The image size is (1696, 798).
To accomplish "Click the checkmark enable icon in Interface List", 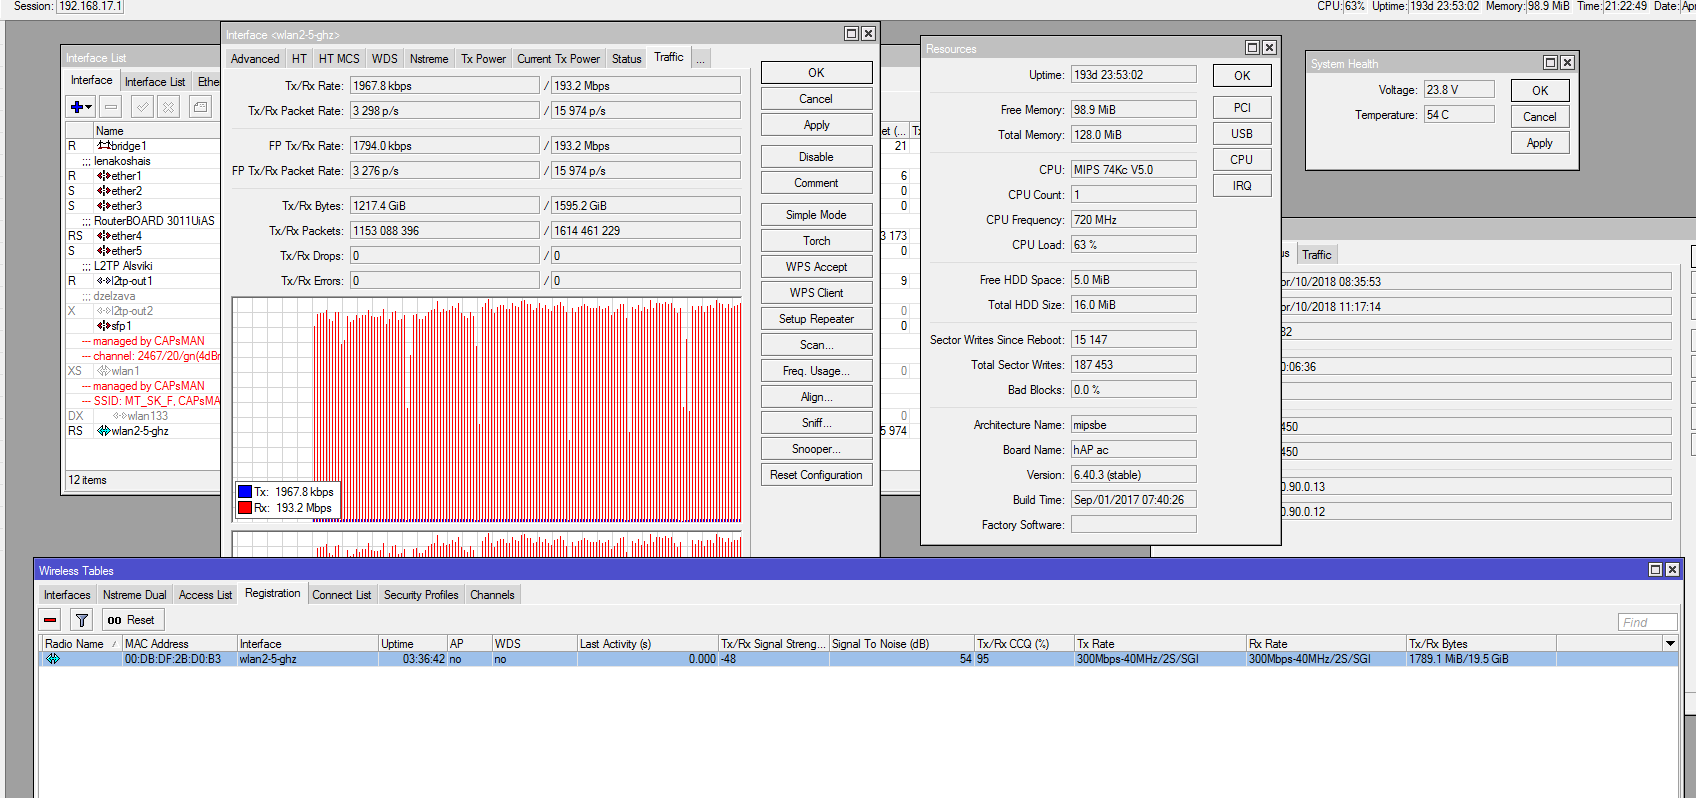I will [143, 107].
